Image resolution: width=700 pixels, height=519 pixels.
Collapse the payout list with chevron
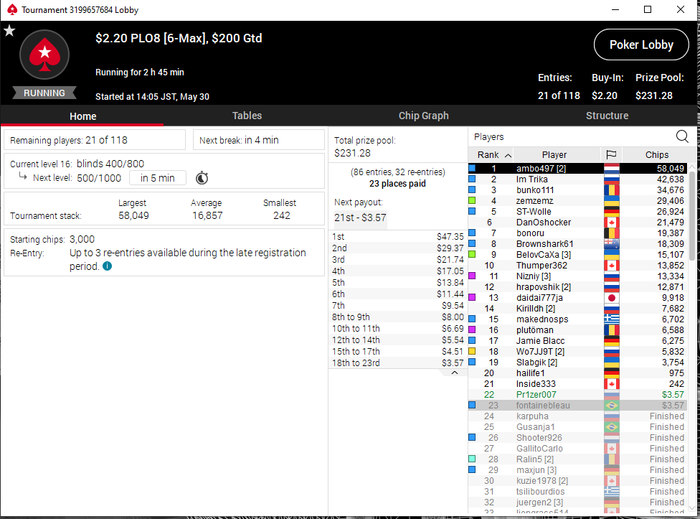(x=454, y=373)
